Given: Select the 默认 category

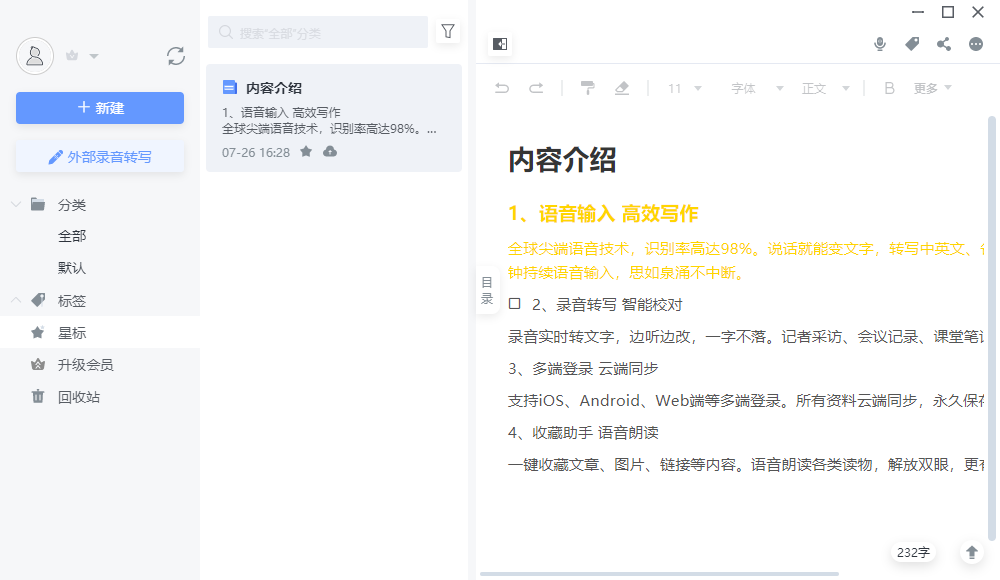Looking at the screenshot, I should (72, 268).
